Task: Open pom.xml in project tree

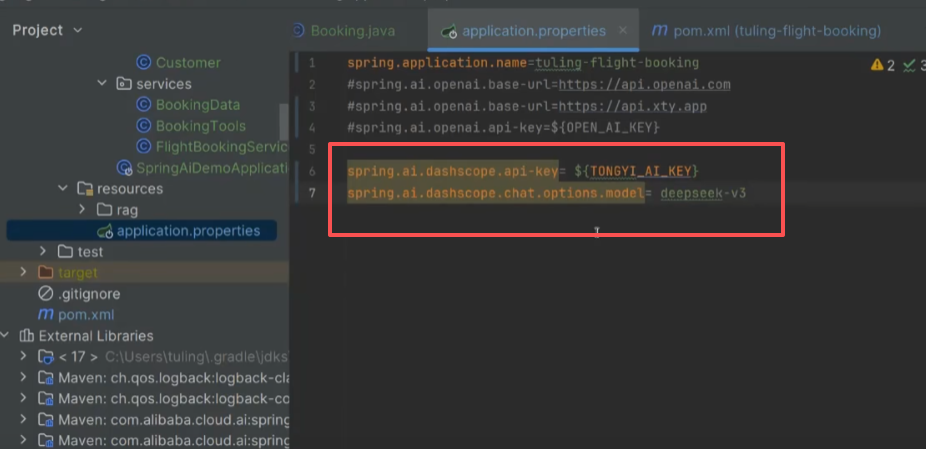Action: pos(86,314)
